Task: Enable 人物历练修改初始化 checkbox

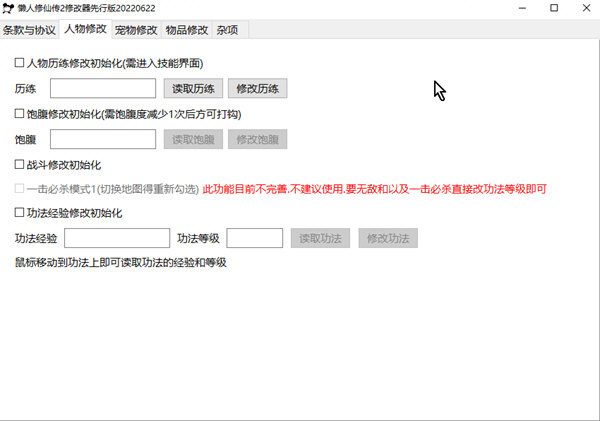Action: 19,62
